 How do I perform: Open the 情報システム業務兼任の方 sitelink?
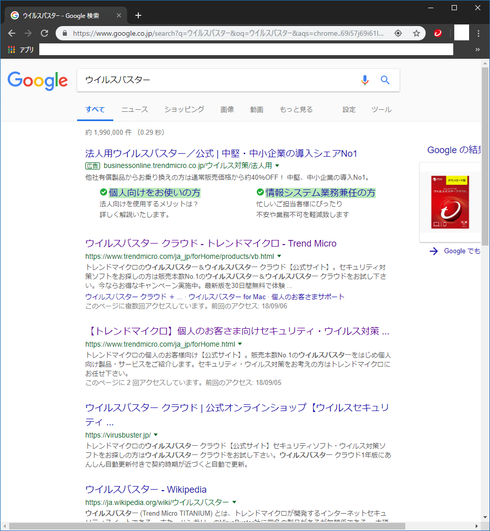pos(320,193)
